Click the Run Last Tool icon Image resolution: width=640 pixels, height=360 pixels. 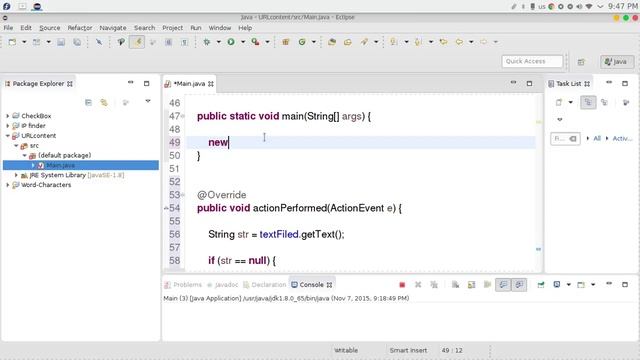256,42
